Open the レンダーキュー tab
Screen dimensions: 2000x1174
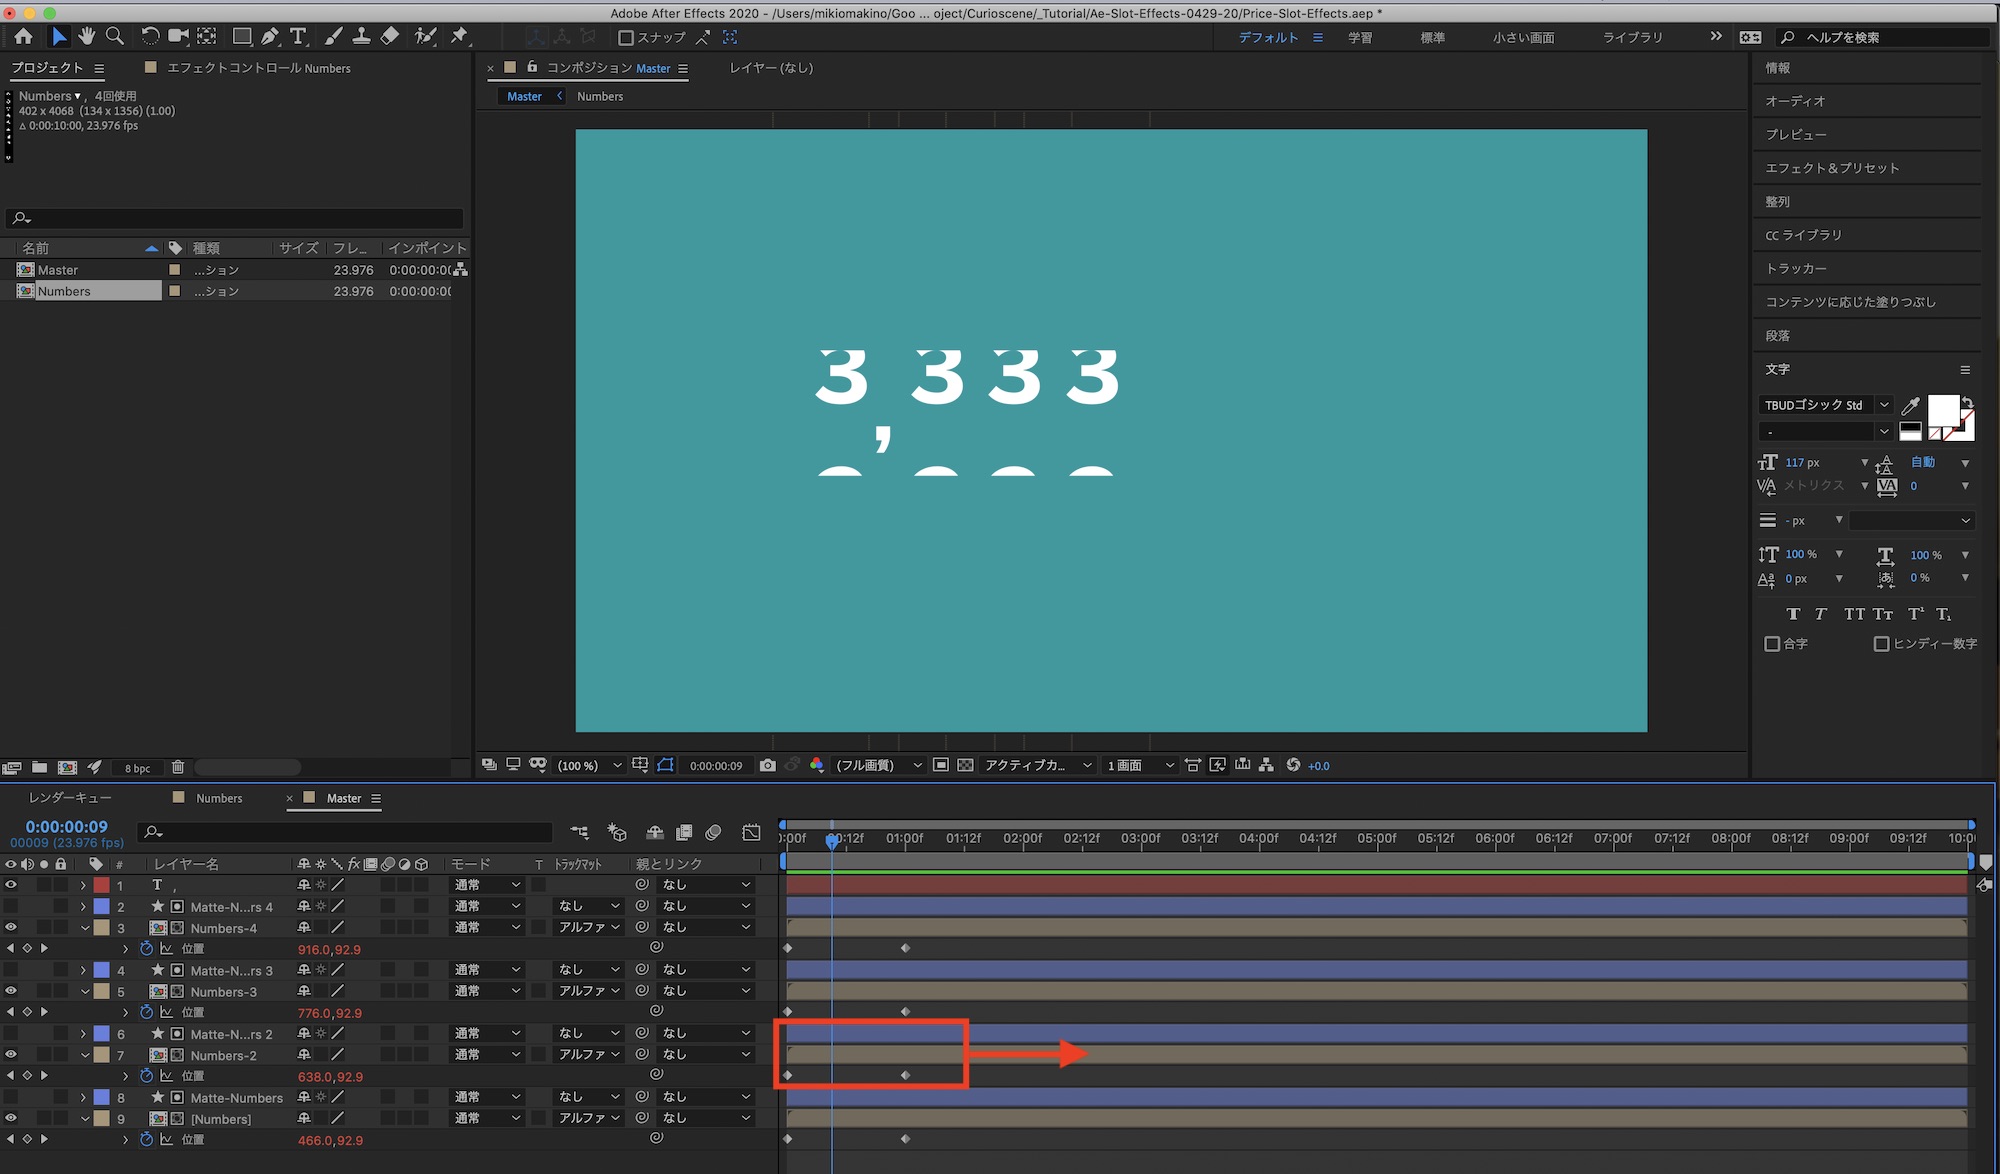70,798
